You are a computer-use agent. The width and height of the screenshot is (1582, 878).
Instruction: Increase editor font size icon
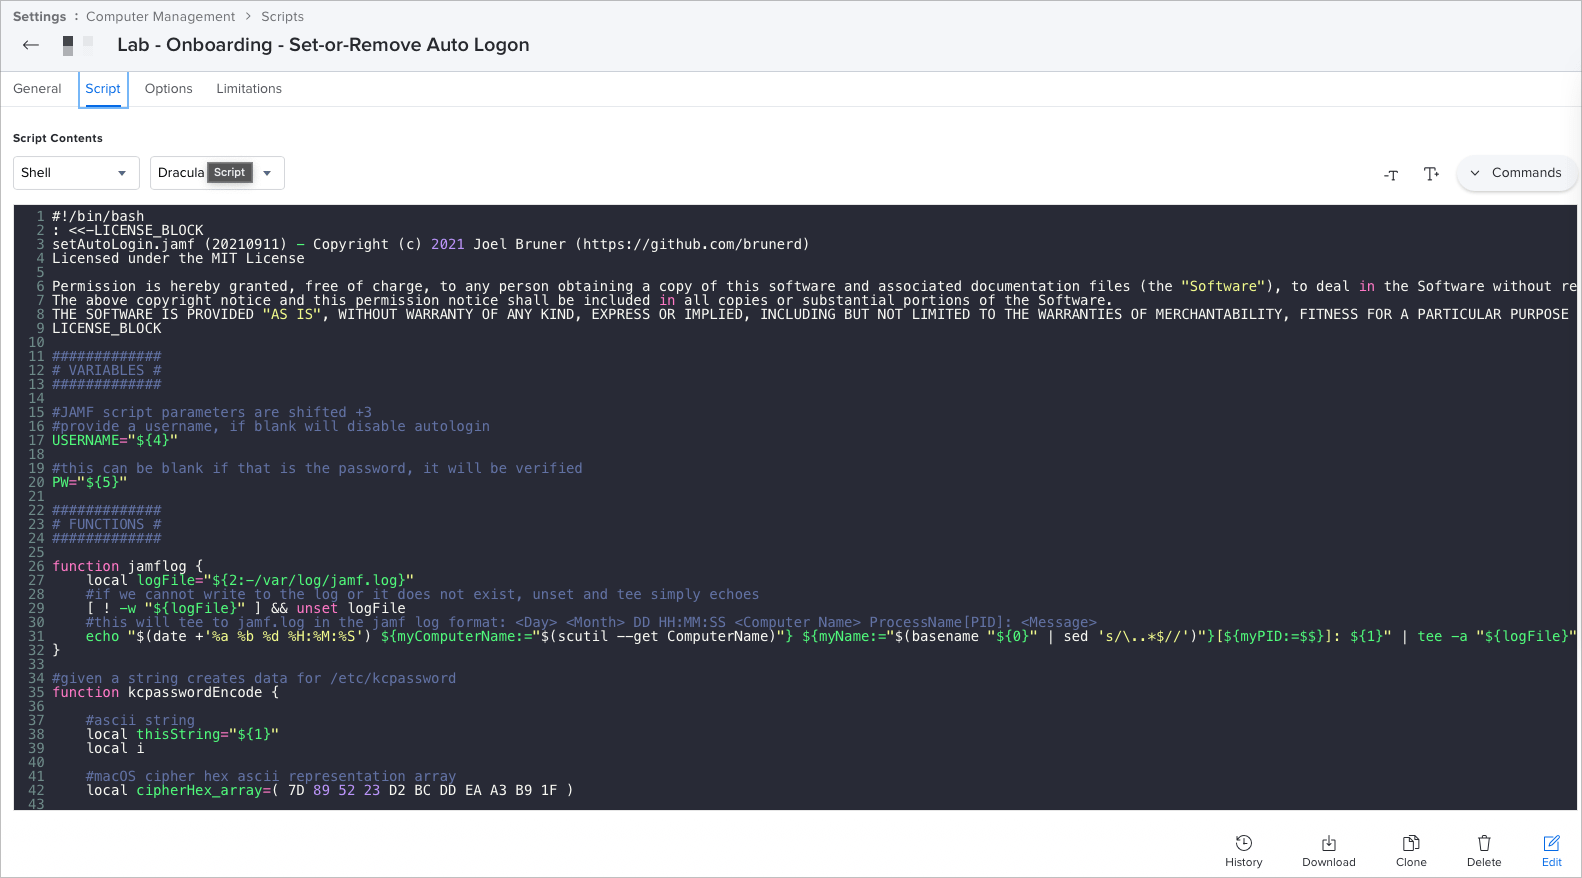[x=1431, y=174]
